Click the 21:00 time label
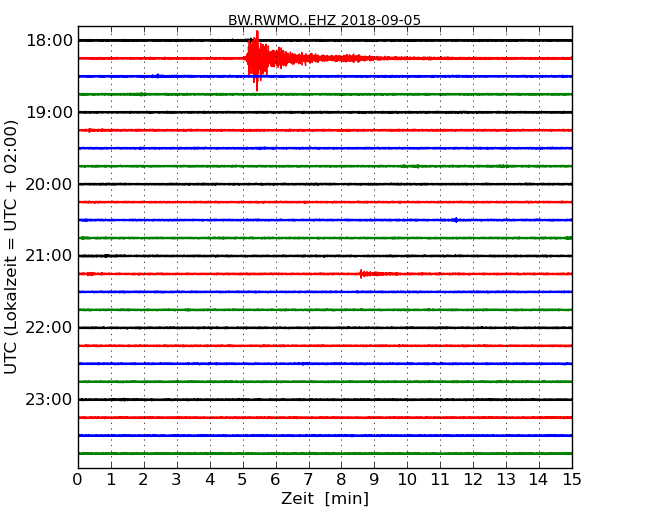 point(49,256)
